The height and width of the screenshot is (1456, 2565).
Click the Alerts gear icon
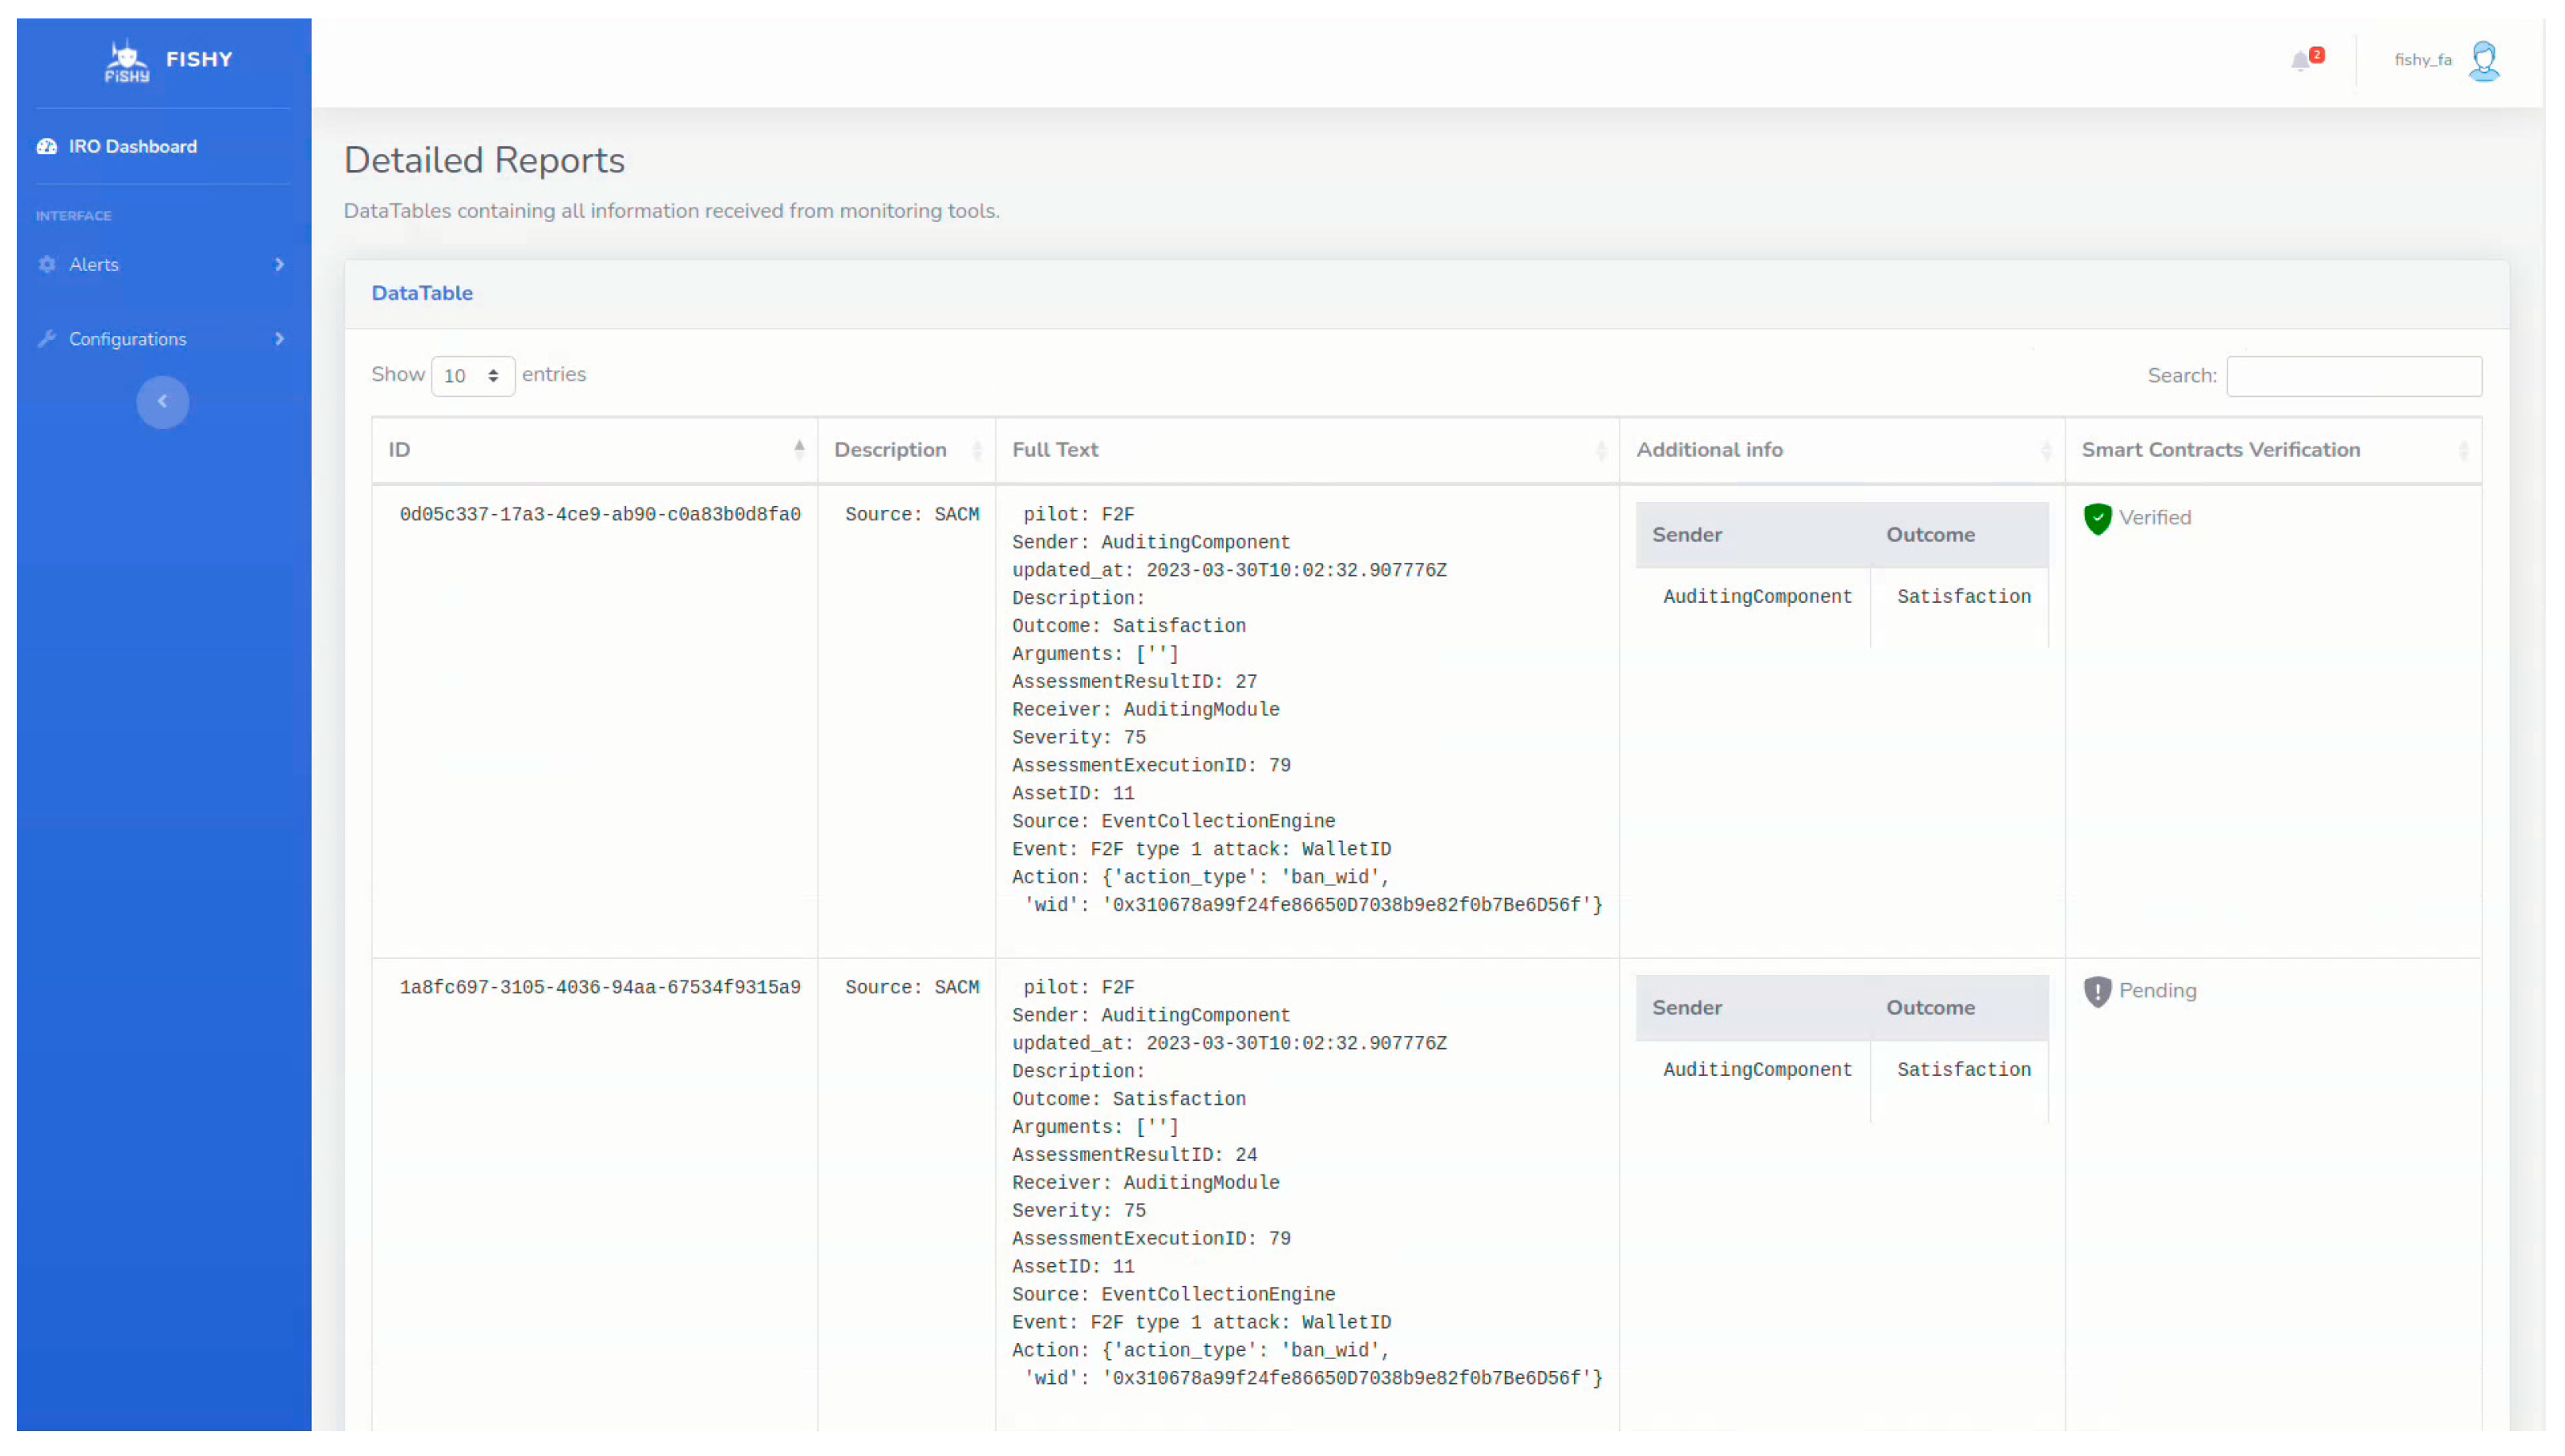pyautogui.click(x=47, y=265)
